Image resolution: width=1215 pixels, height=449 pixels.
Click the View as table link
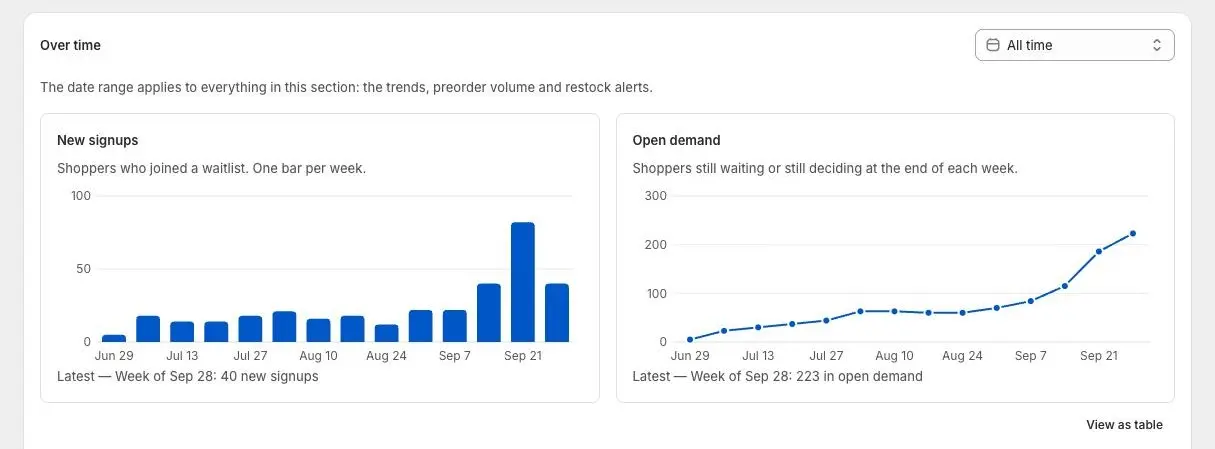pos(1124,425)
